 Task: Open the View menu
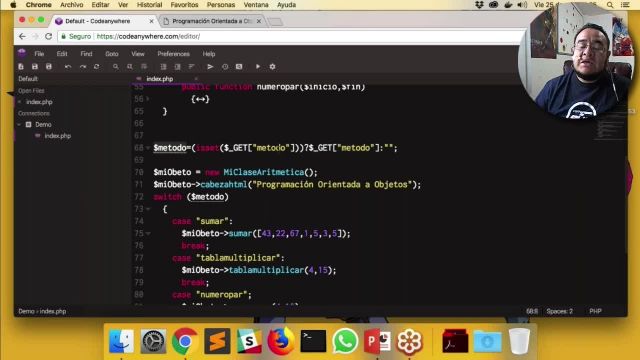(138, 54)
